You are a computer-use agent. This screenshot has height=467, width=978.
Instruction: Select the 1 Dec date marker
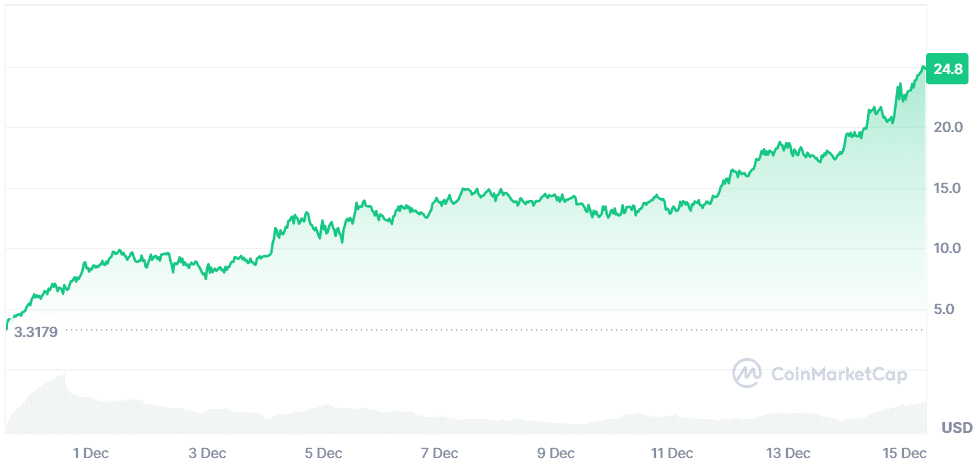pos(91,453)
